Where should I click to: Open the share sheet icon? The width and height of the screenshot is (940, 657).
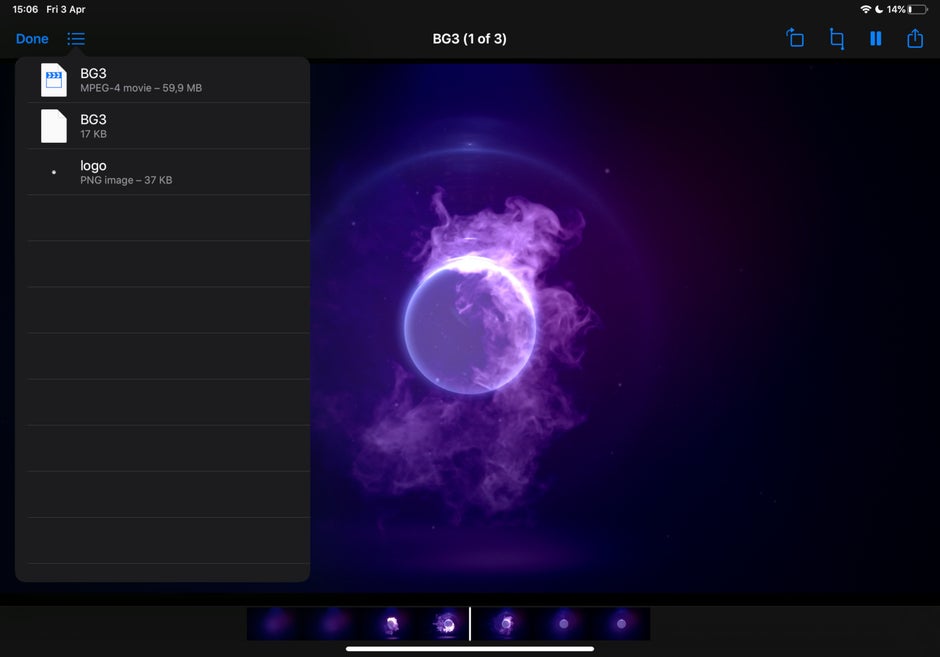pos(915,39)
